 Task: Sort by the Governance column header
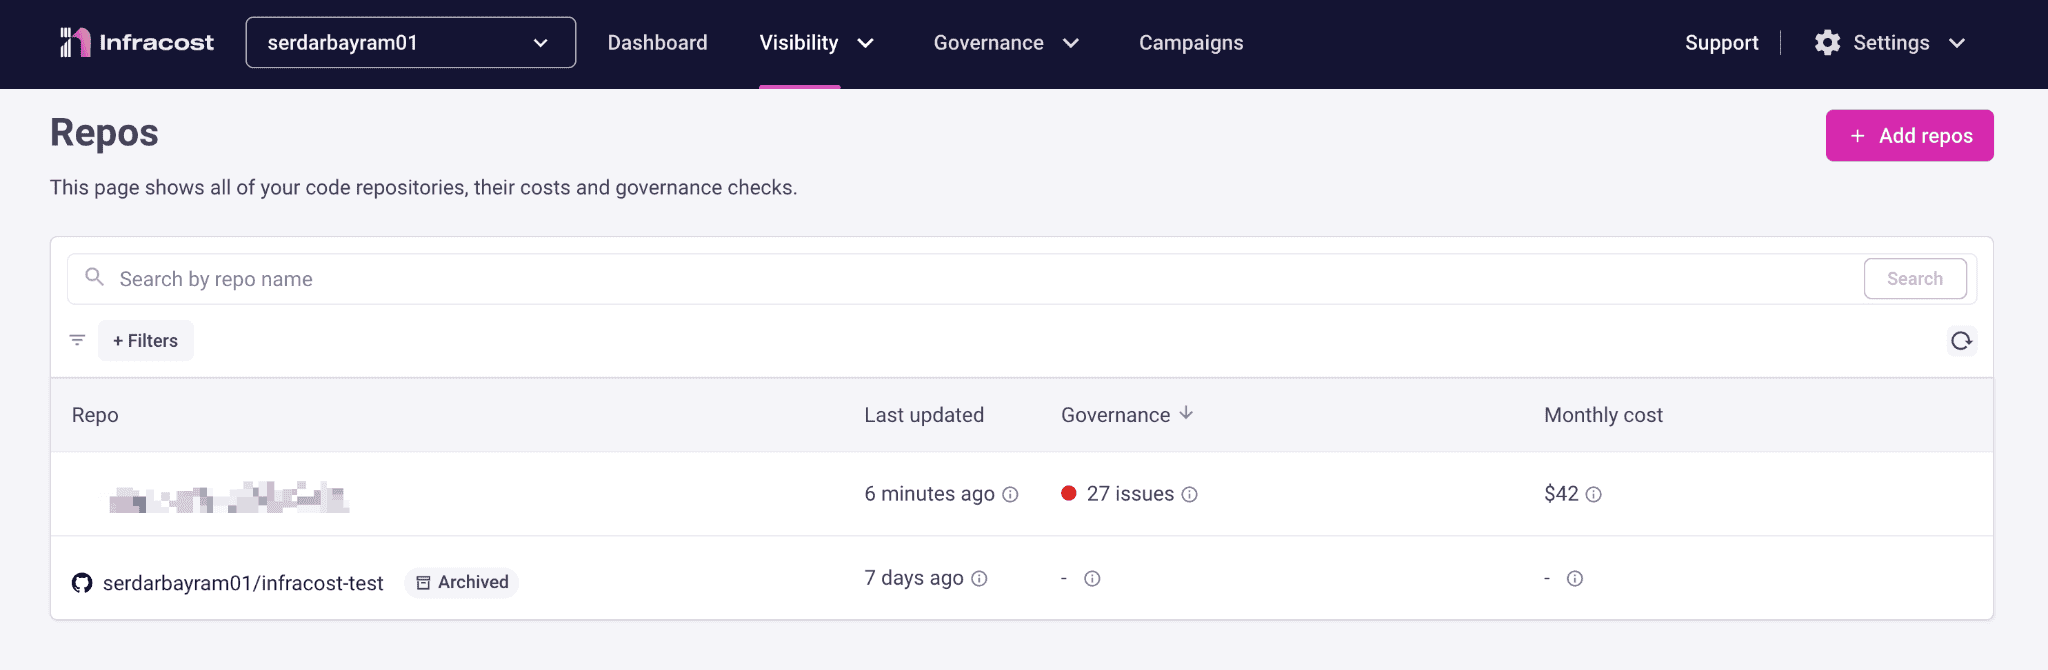pos(1115,415)
